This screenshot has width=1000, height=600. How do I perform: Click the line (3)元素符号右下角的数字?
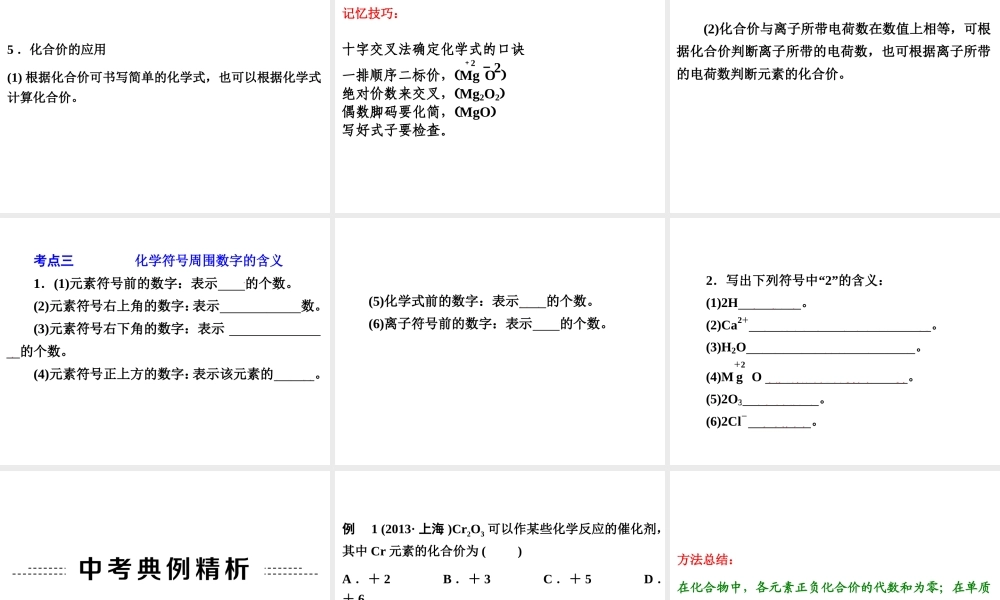[x=177, y=328]
